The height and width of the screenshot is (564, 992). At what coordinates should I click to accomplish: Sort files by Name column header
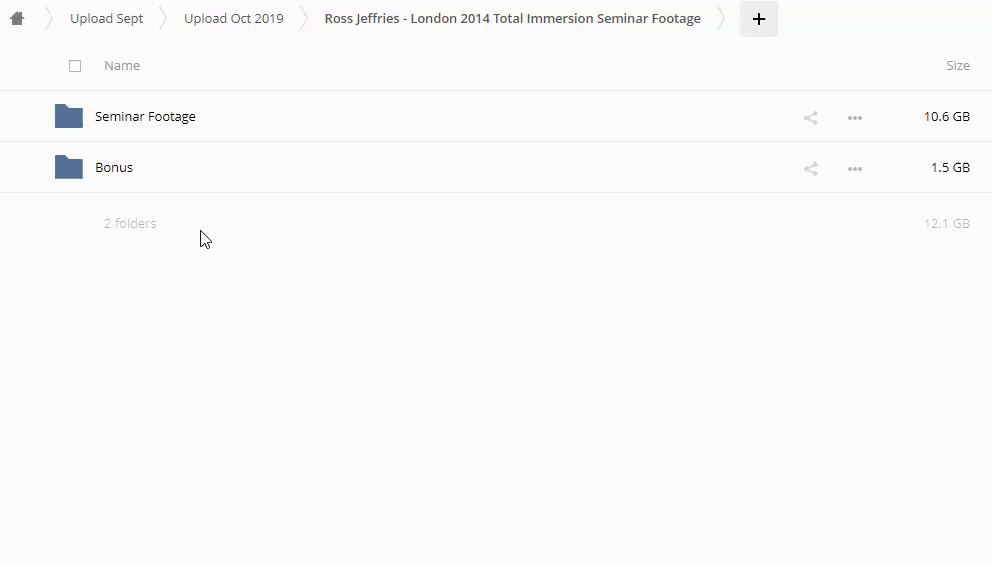point(122,66)
